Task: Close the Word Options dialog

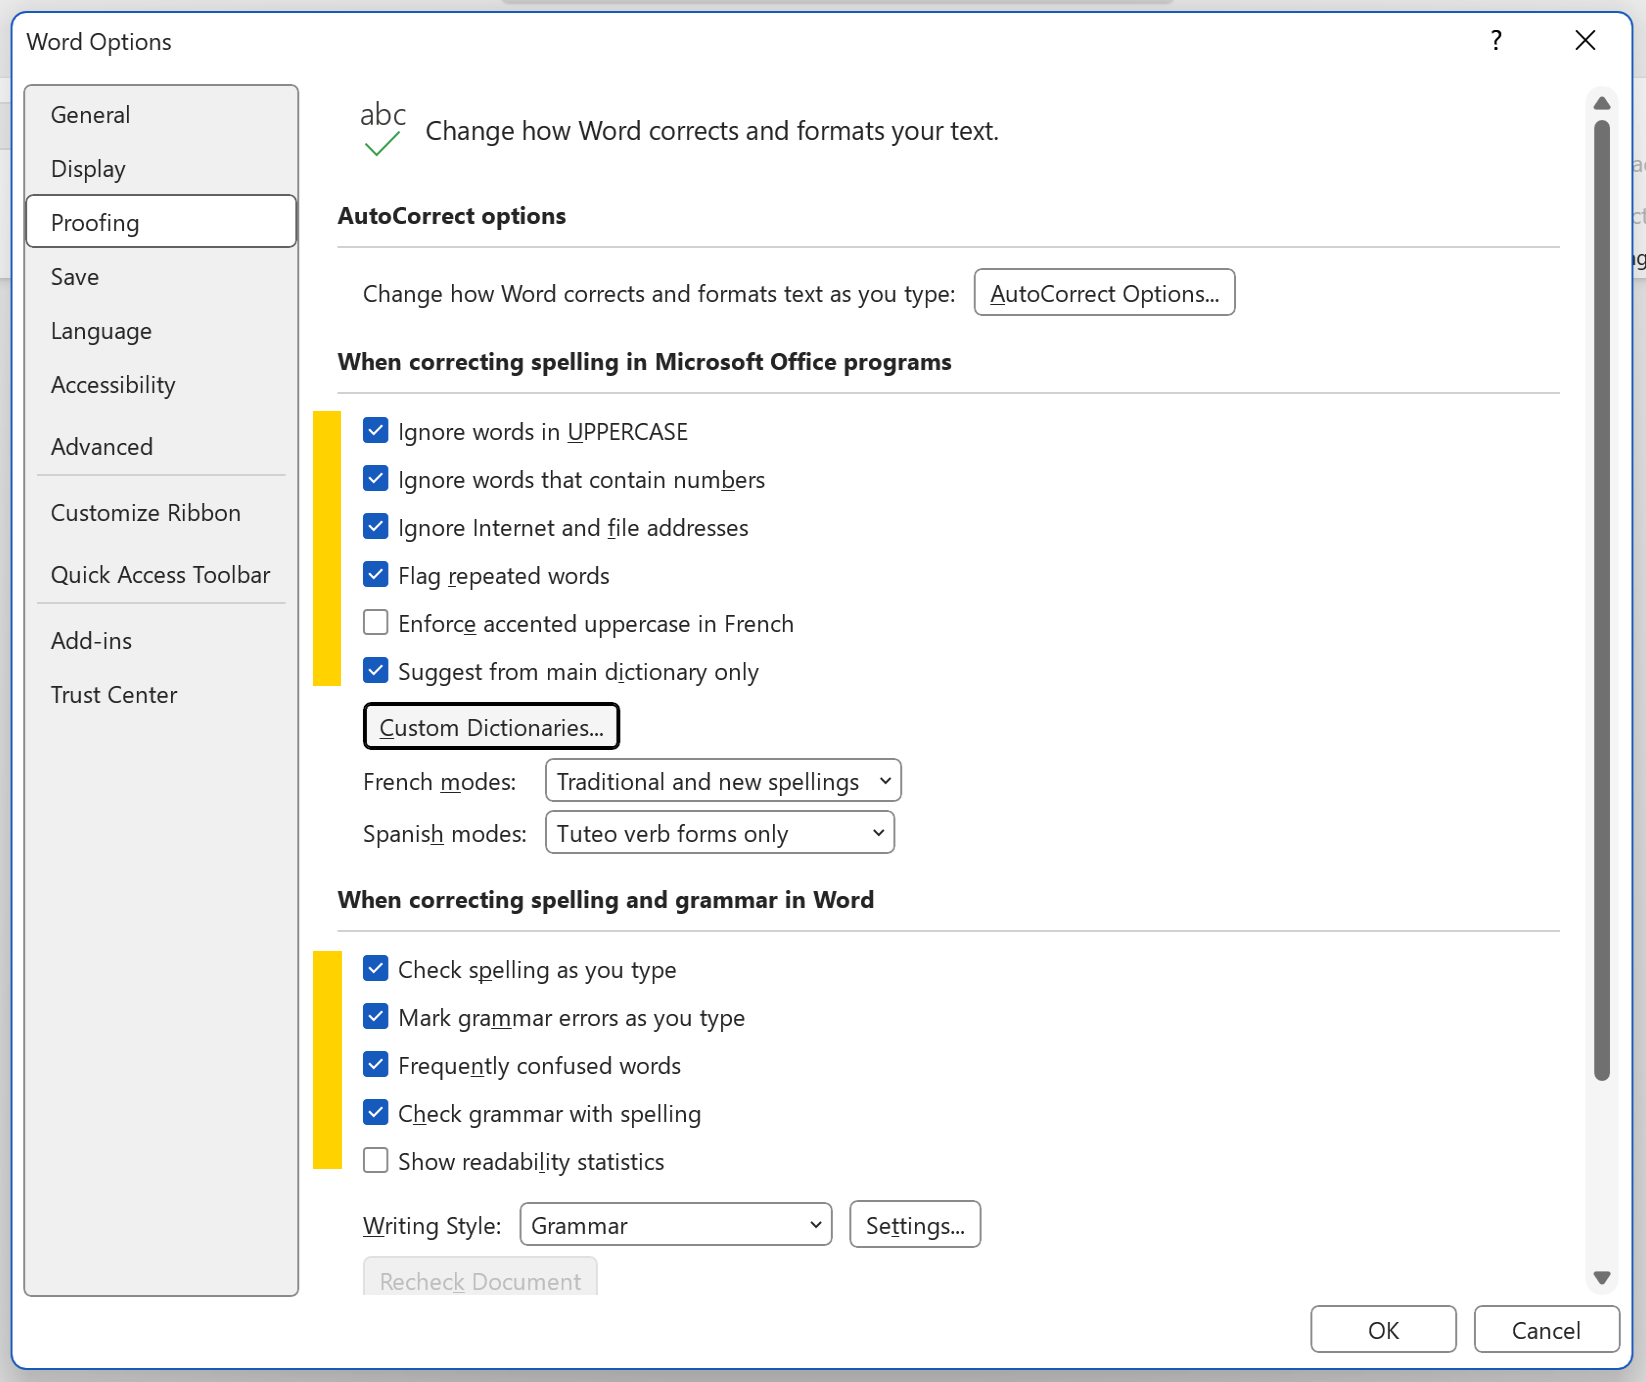Action: [x=1585, y=41]
